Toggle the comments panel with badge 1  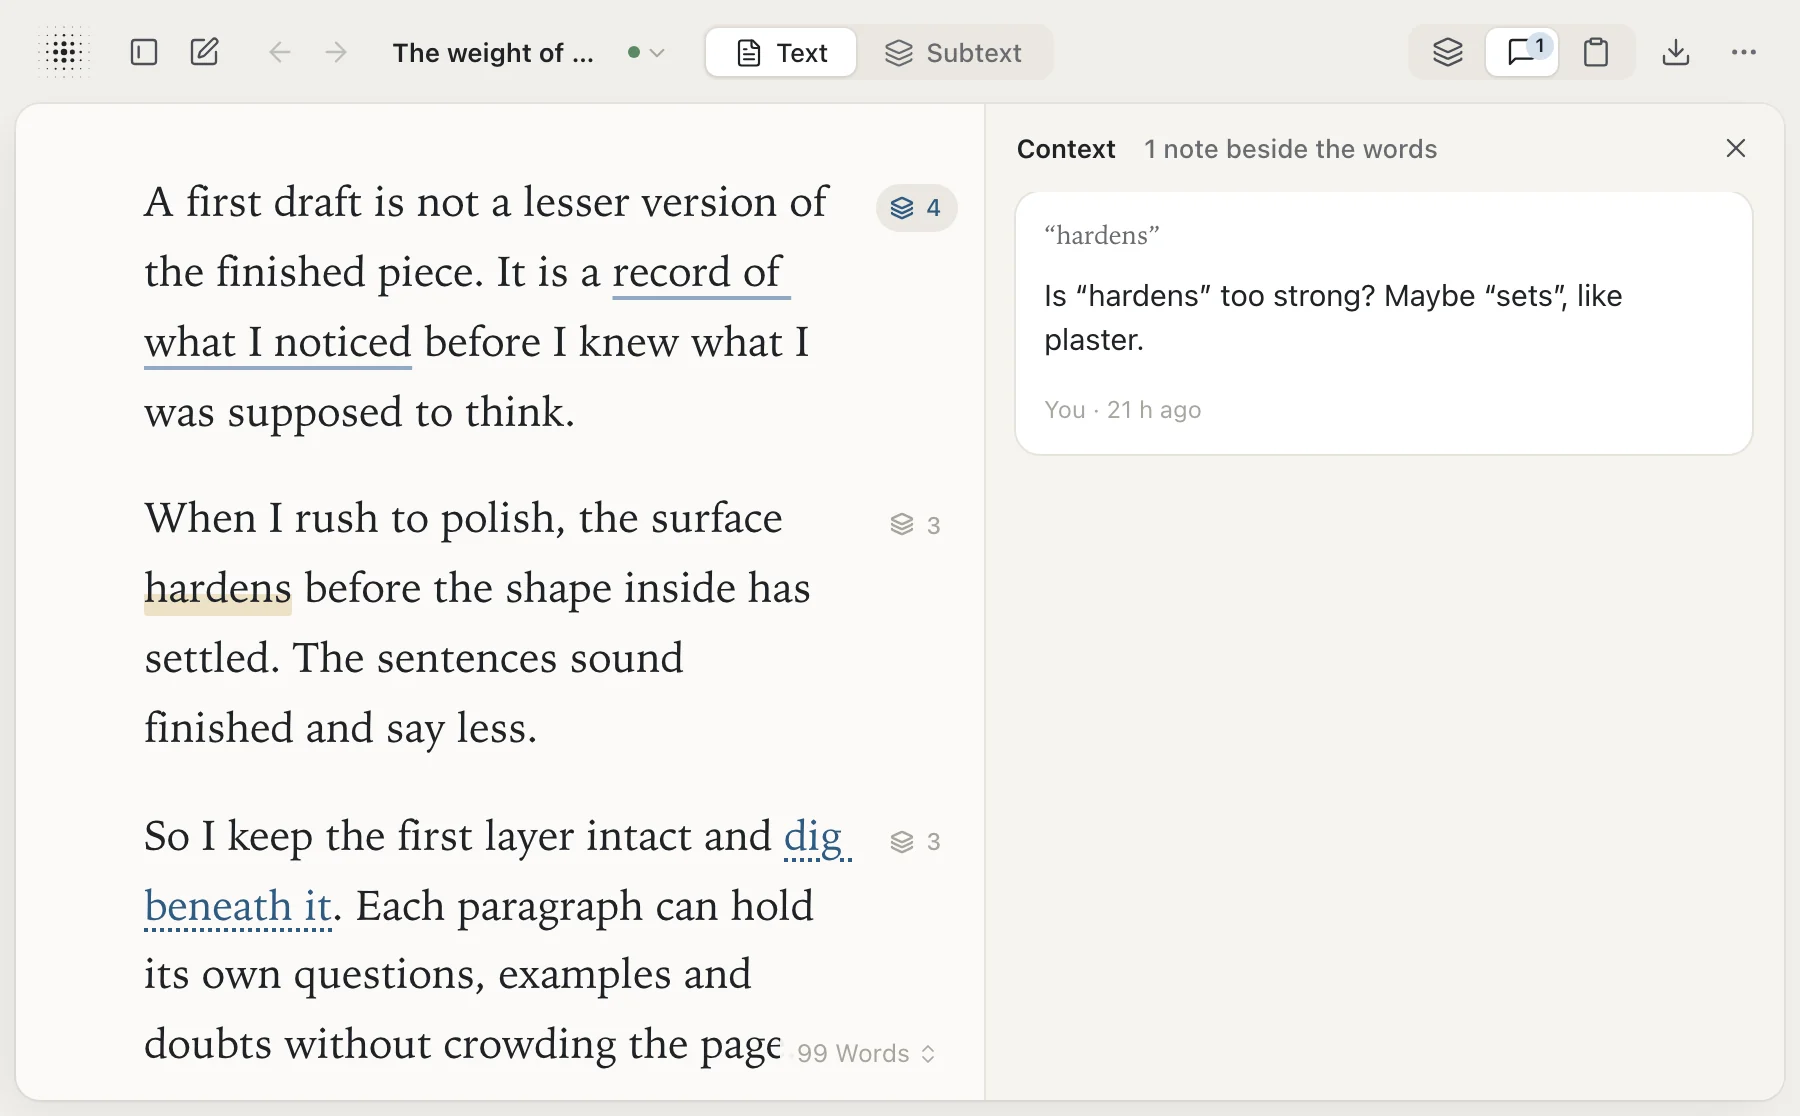pyautogui.click(x=1522, y=52)
